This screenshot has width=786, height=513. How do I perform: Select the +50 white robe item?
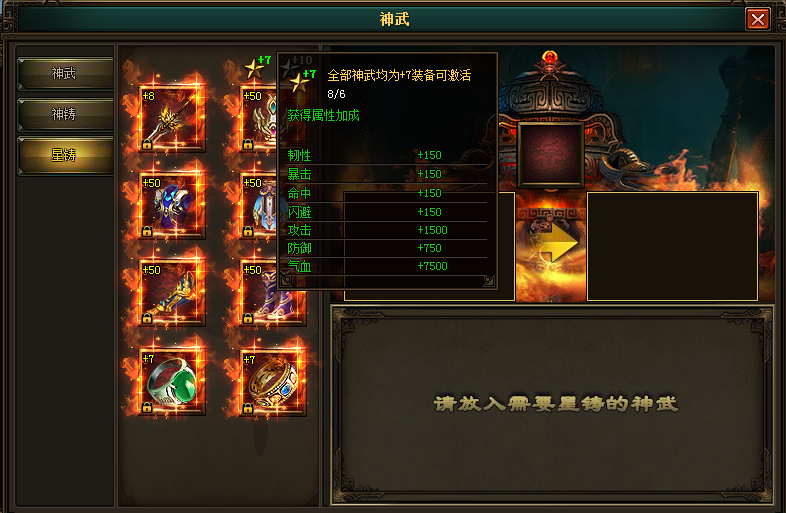pyautogui.click(x=258, y=205)
